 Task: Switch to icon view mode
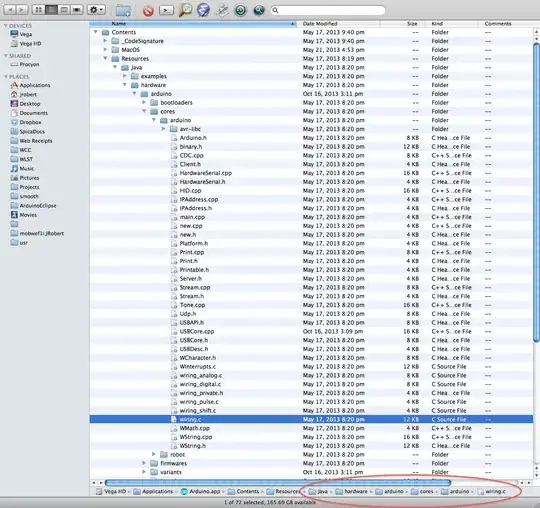[x=39, y=10]
